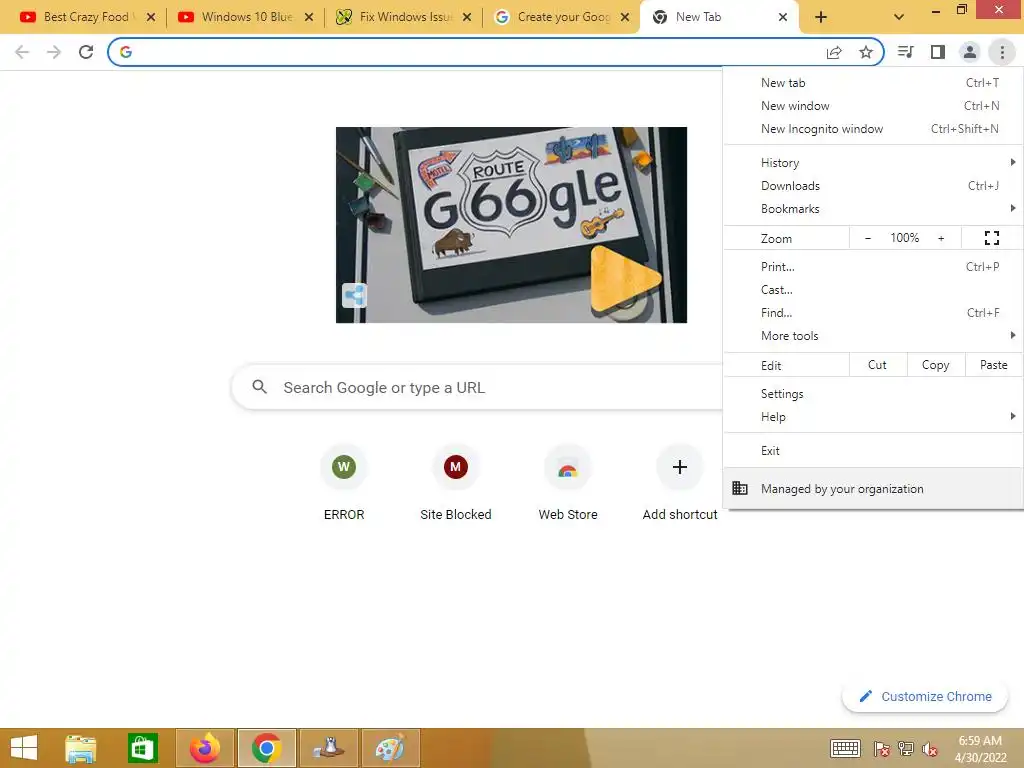Switch to Fix Windows Issues tab
The image size is (1024, 768).
tap(404, 17)
